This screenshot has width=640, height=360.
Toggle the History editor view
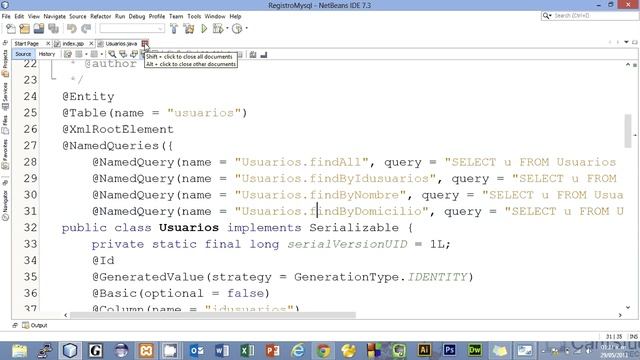tap(47, 54)
